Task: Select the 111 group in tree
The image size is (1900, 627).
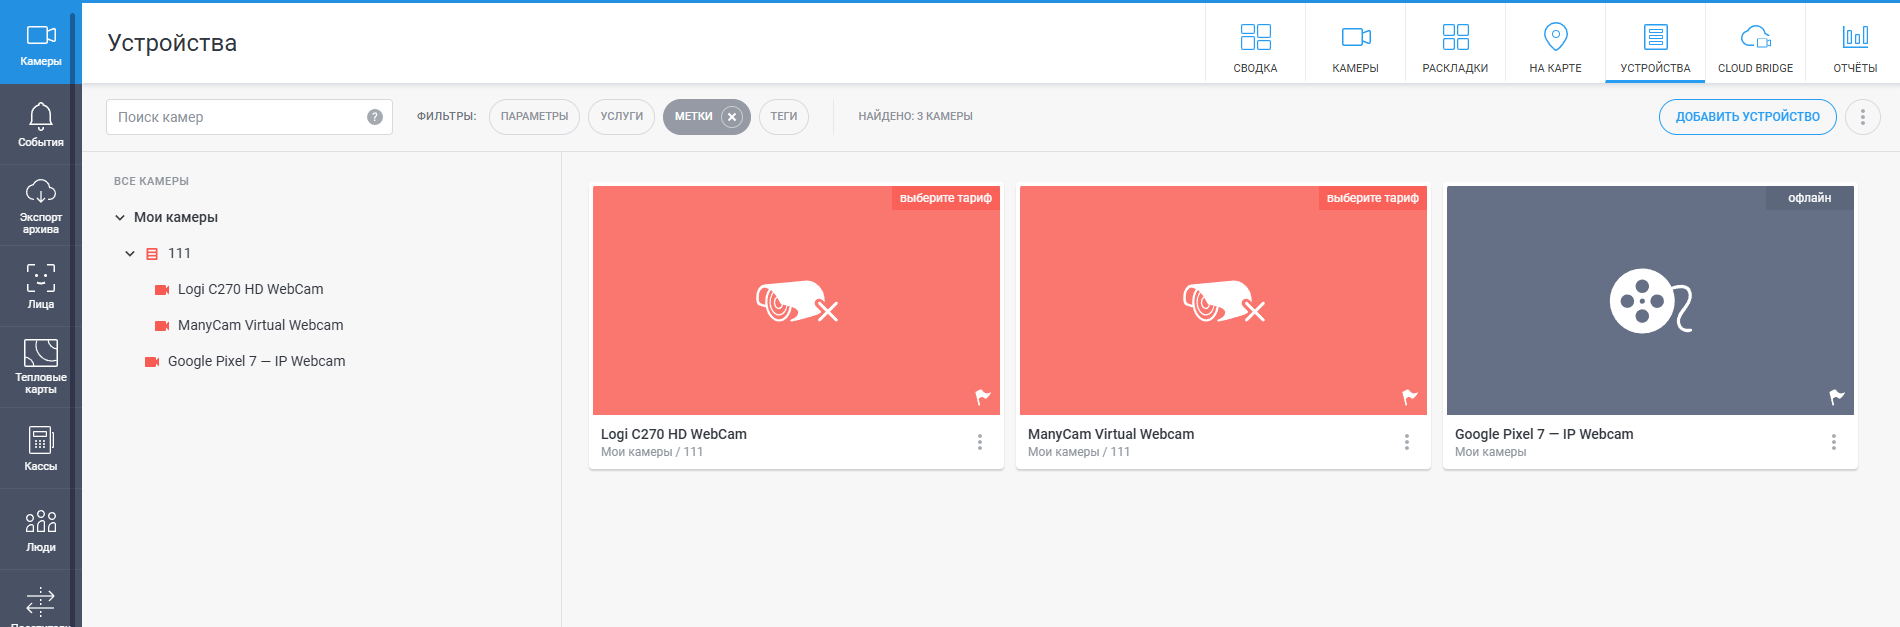Action: pos(179,253)
